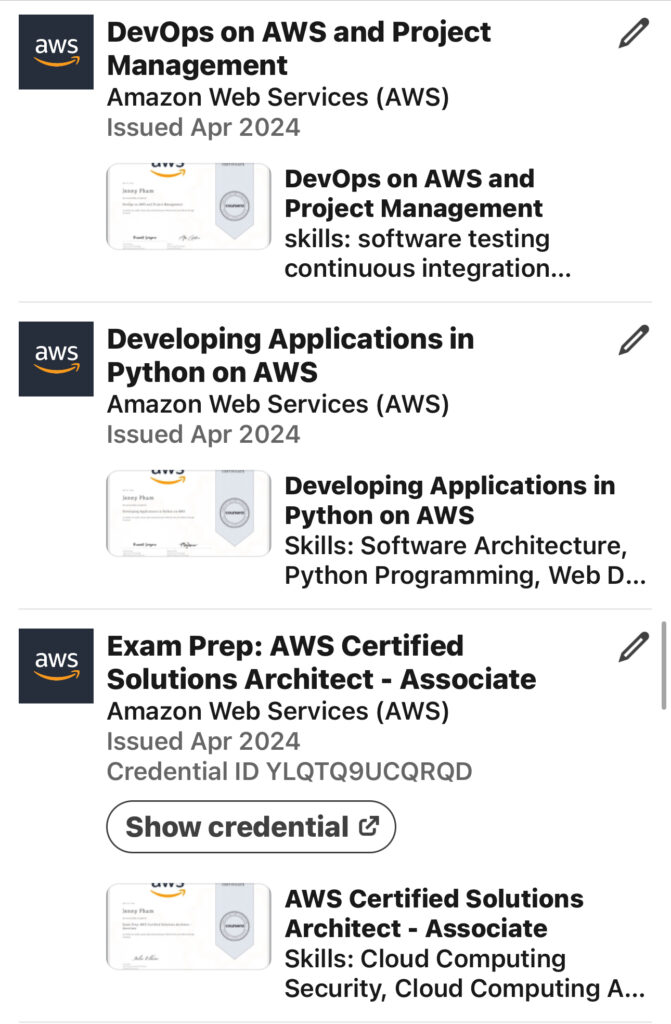671x1024 pixels.
Task: Open AWS Certified Solutions Architect certificate thumbnail
Action: pos(189,927)
